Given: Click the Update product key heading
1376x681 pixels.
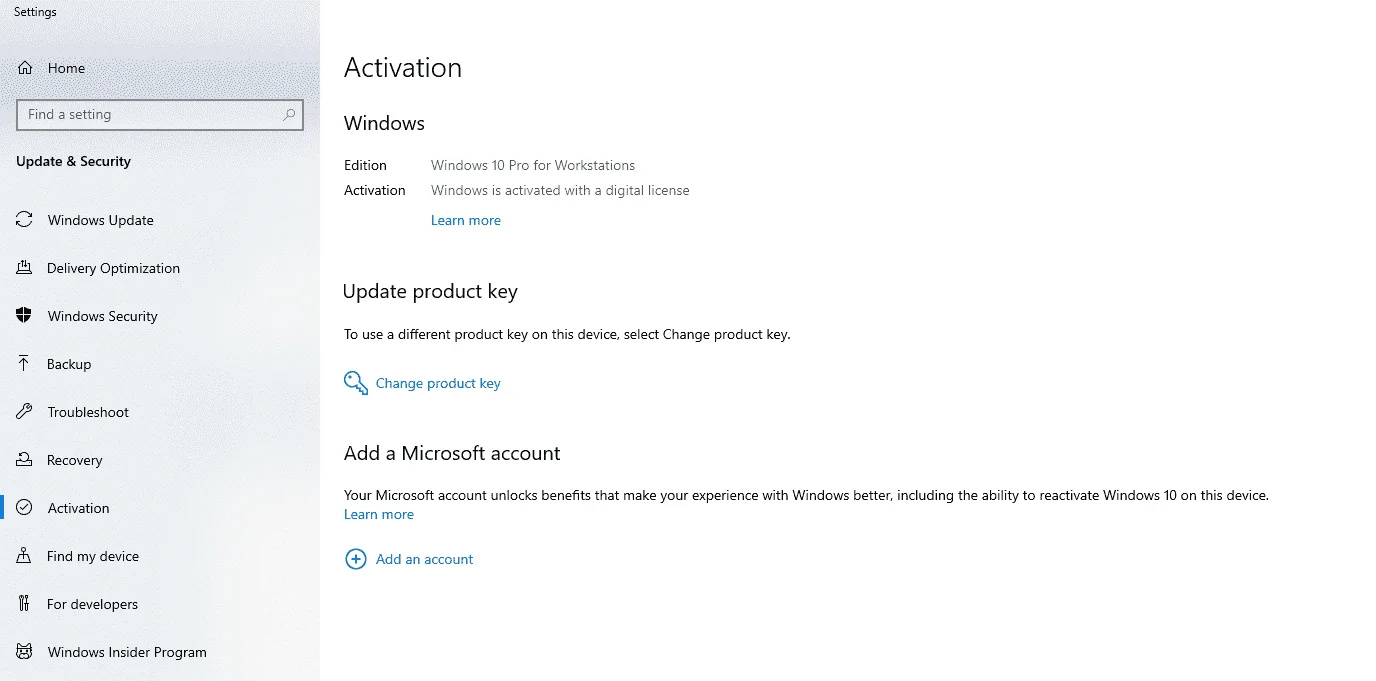Looking at the screenshot, I should 430,292.
